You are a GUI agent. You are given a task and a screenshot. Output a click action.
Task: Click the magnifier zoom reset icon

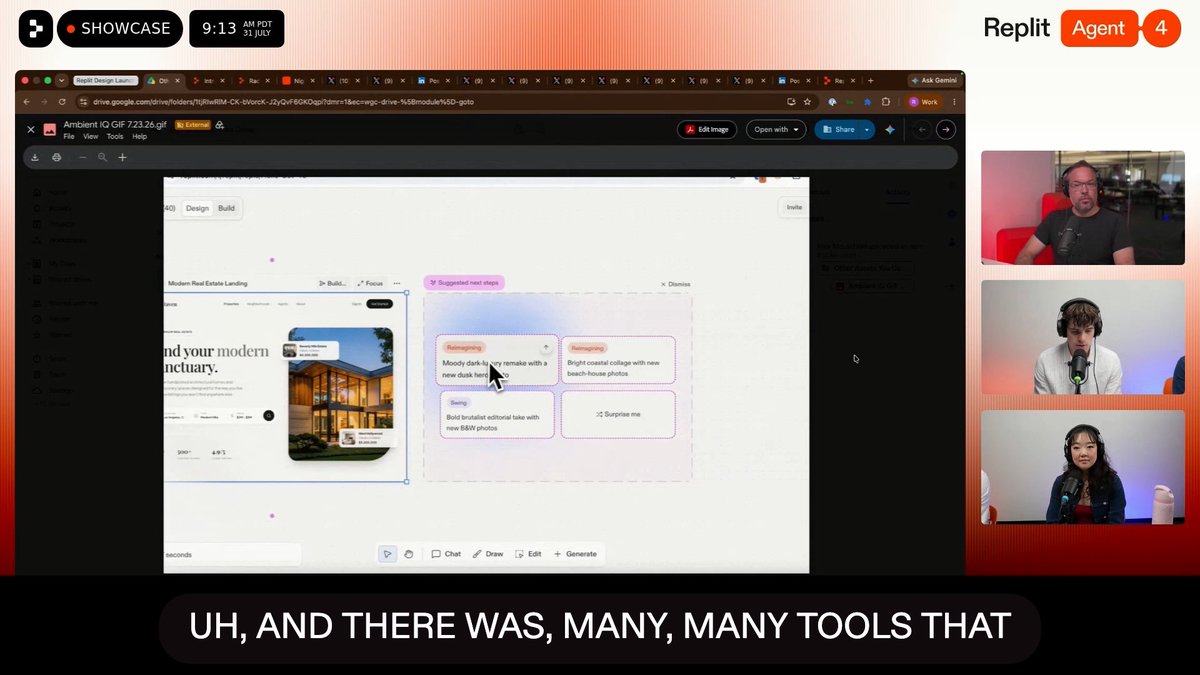pos(102,157)
